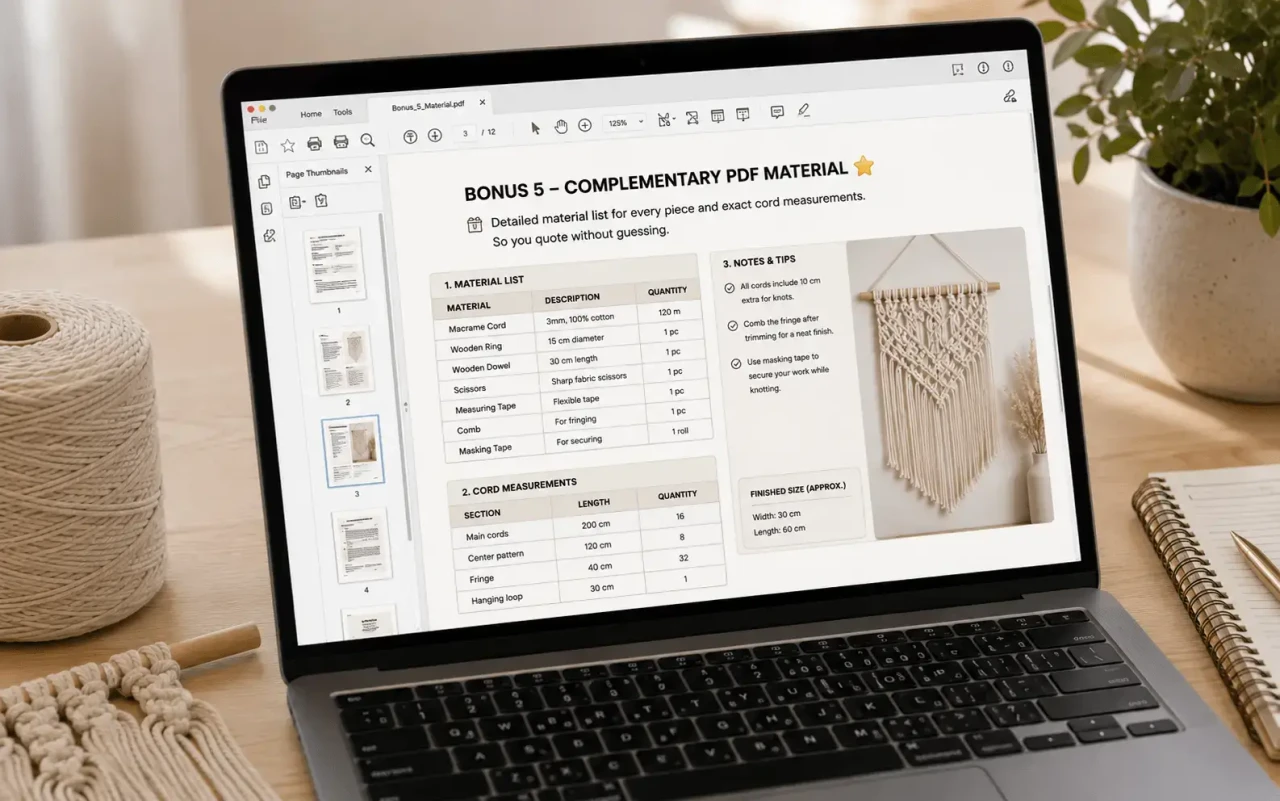Click the save file icon in toolbar
This screenshot has height=801, width=1280.
click(x=261, y=147)
